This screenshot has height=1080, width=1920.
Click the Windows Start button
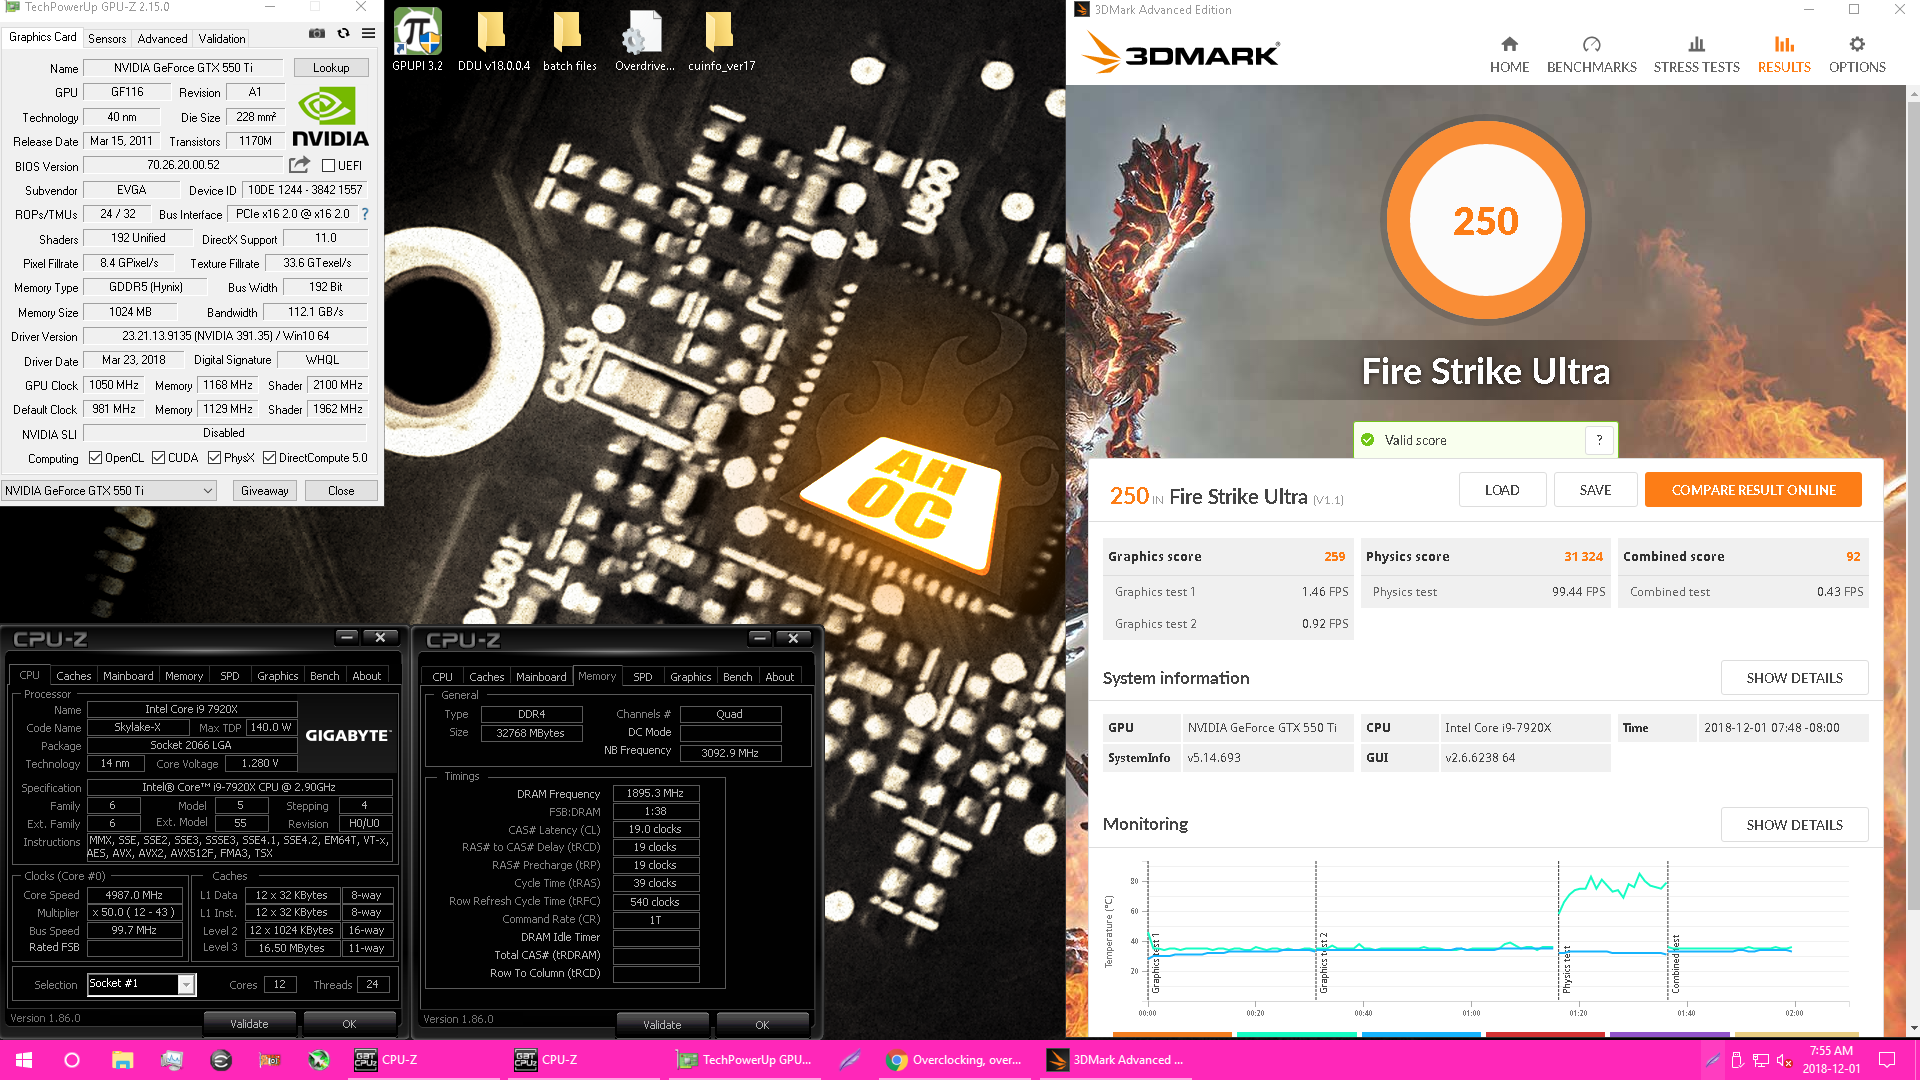(x=24, y=1060)
